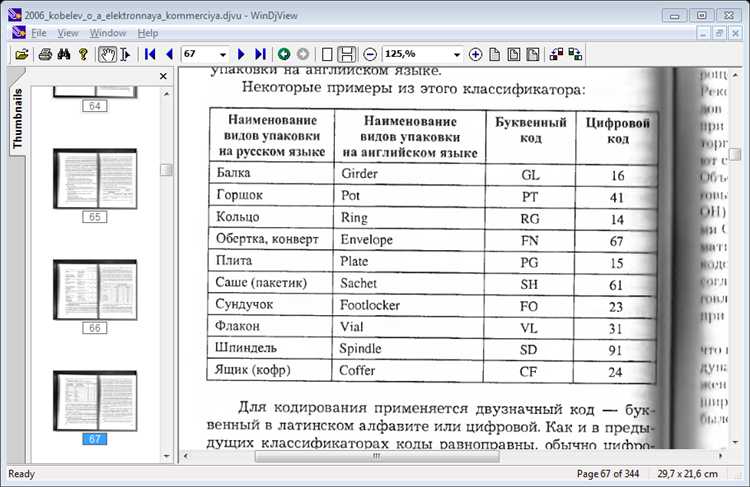Screen dimensions: 750x487
Task: Open the zoom level dropdown list
Action: coord(457,55)
